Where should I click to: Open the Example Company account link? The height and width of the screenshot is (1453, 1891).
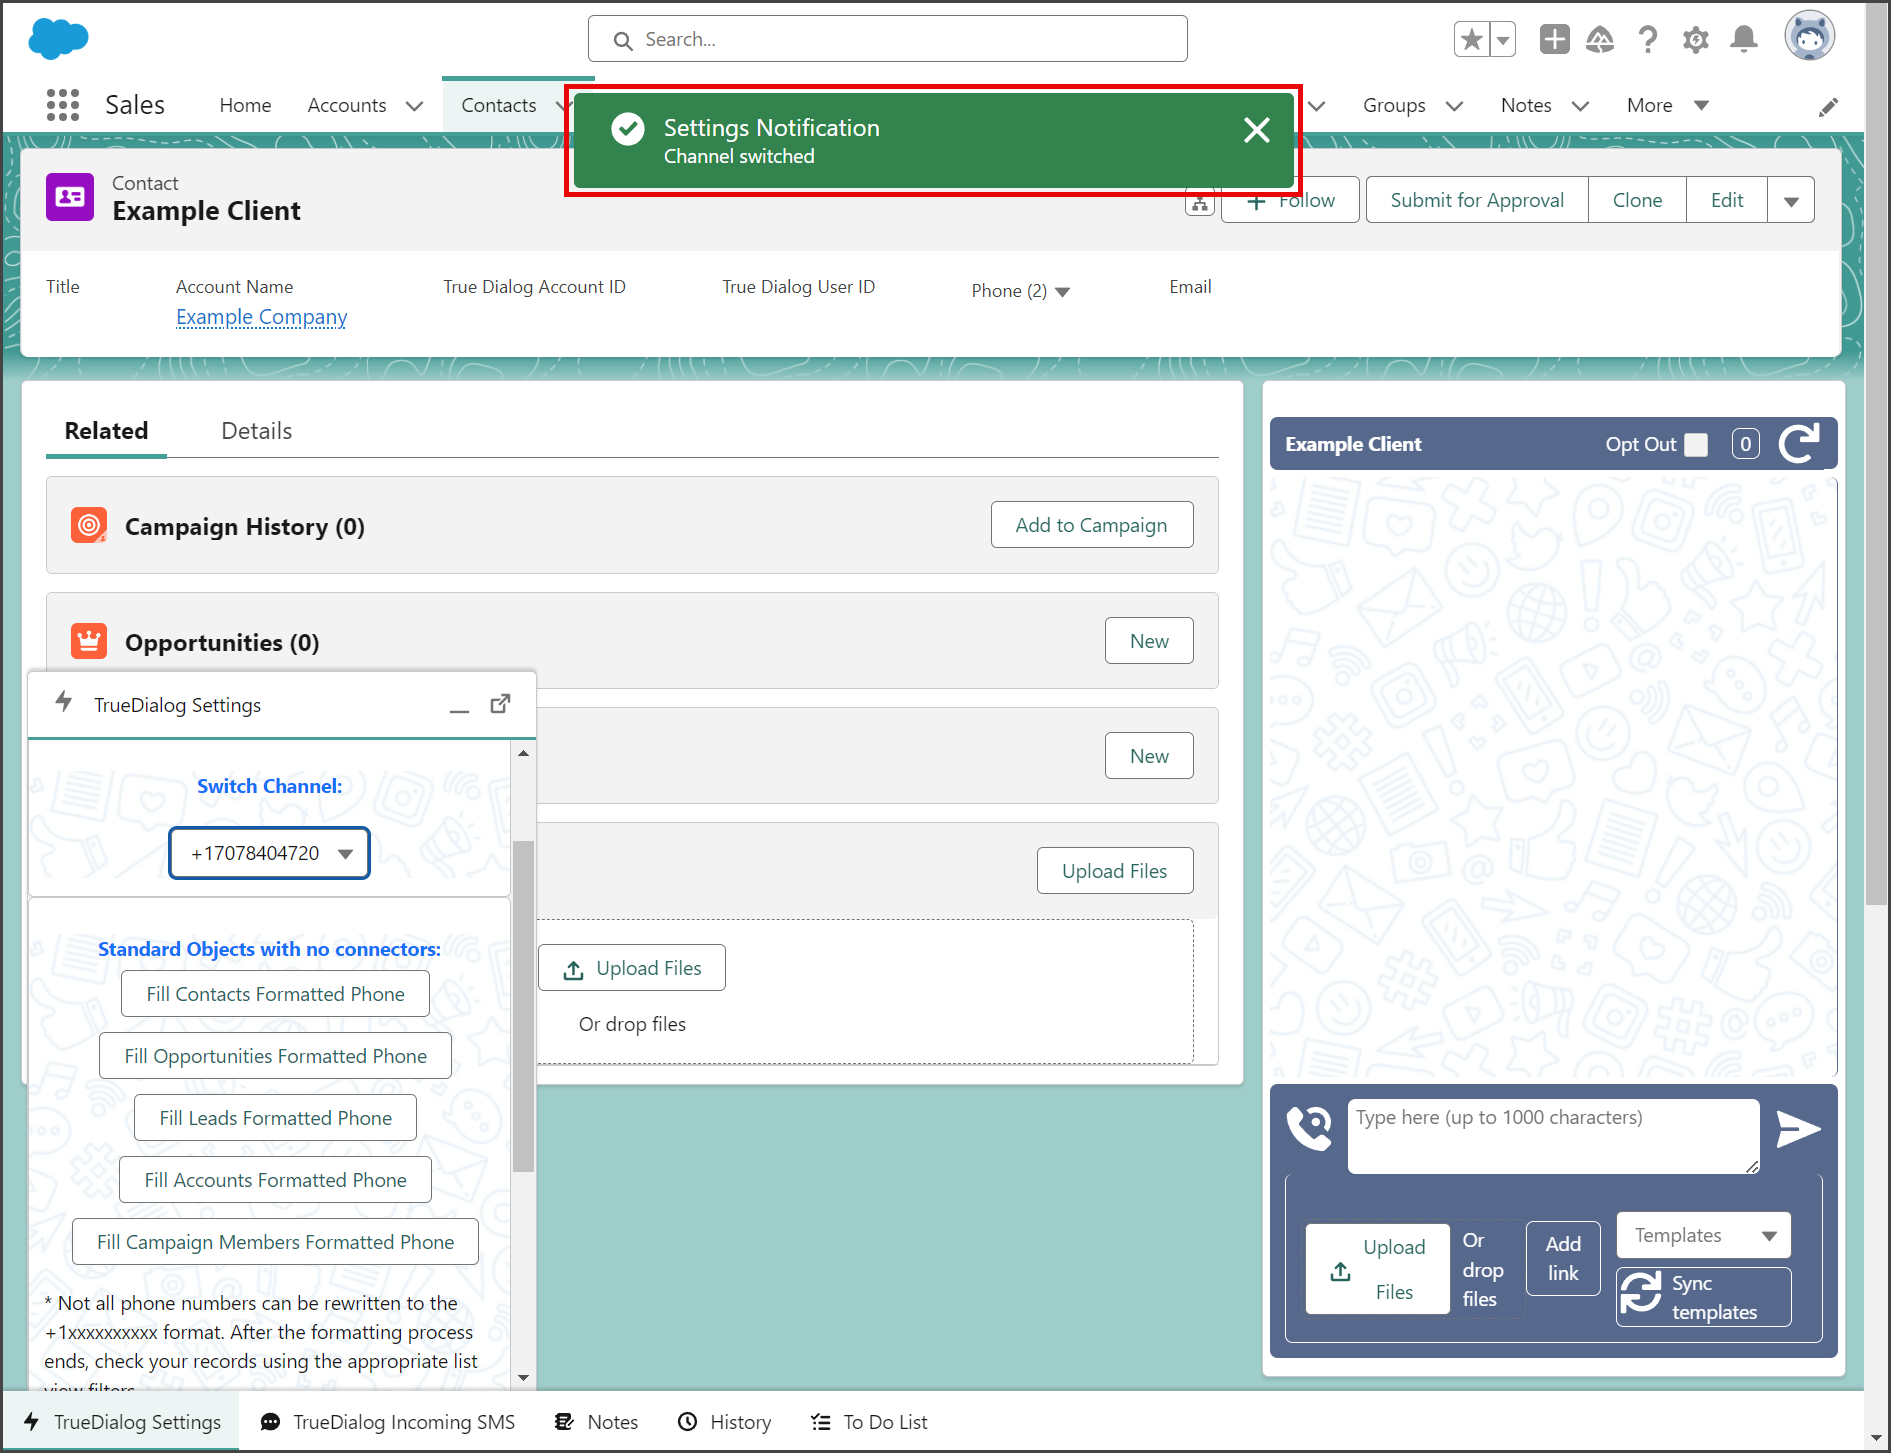tap(261, 317)
